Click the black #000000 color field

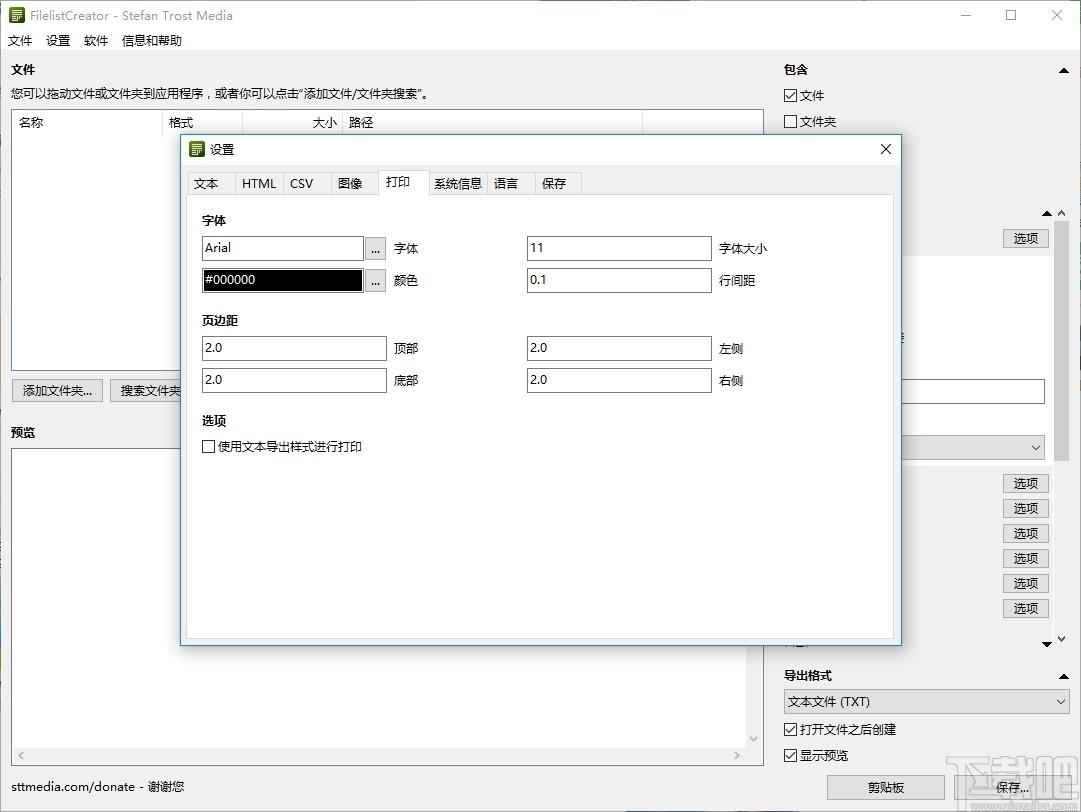pyautogui.click(x=283, y=280)
